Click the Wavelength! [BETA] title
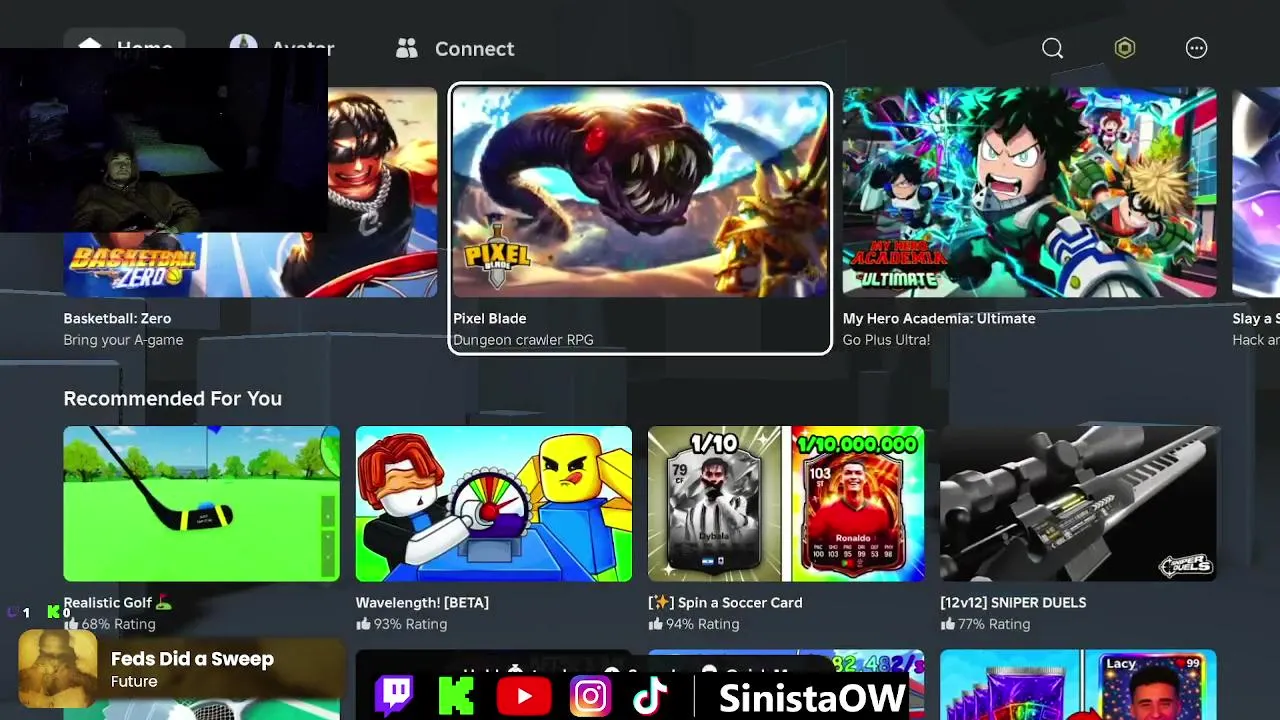Image resolution: width=1280 pixels, height=720 pixels. pos(422,603)
